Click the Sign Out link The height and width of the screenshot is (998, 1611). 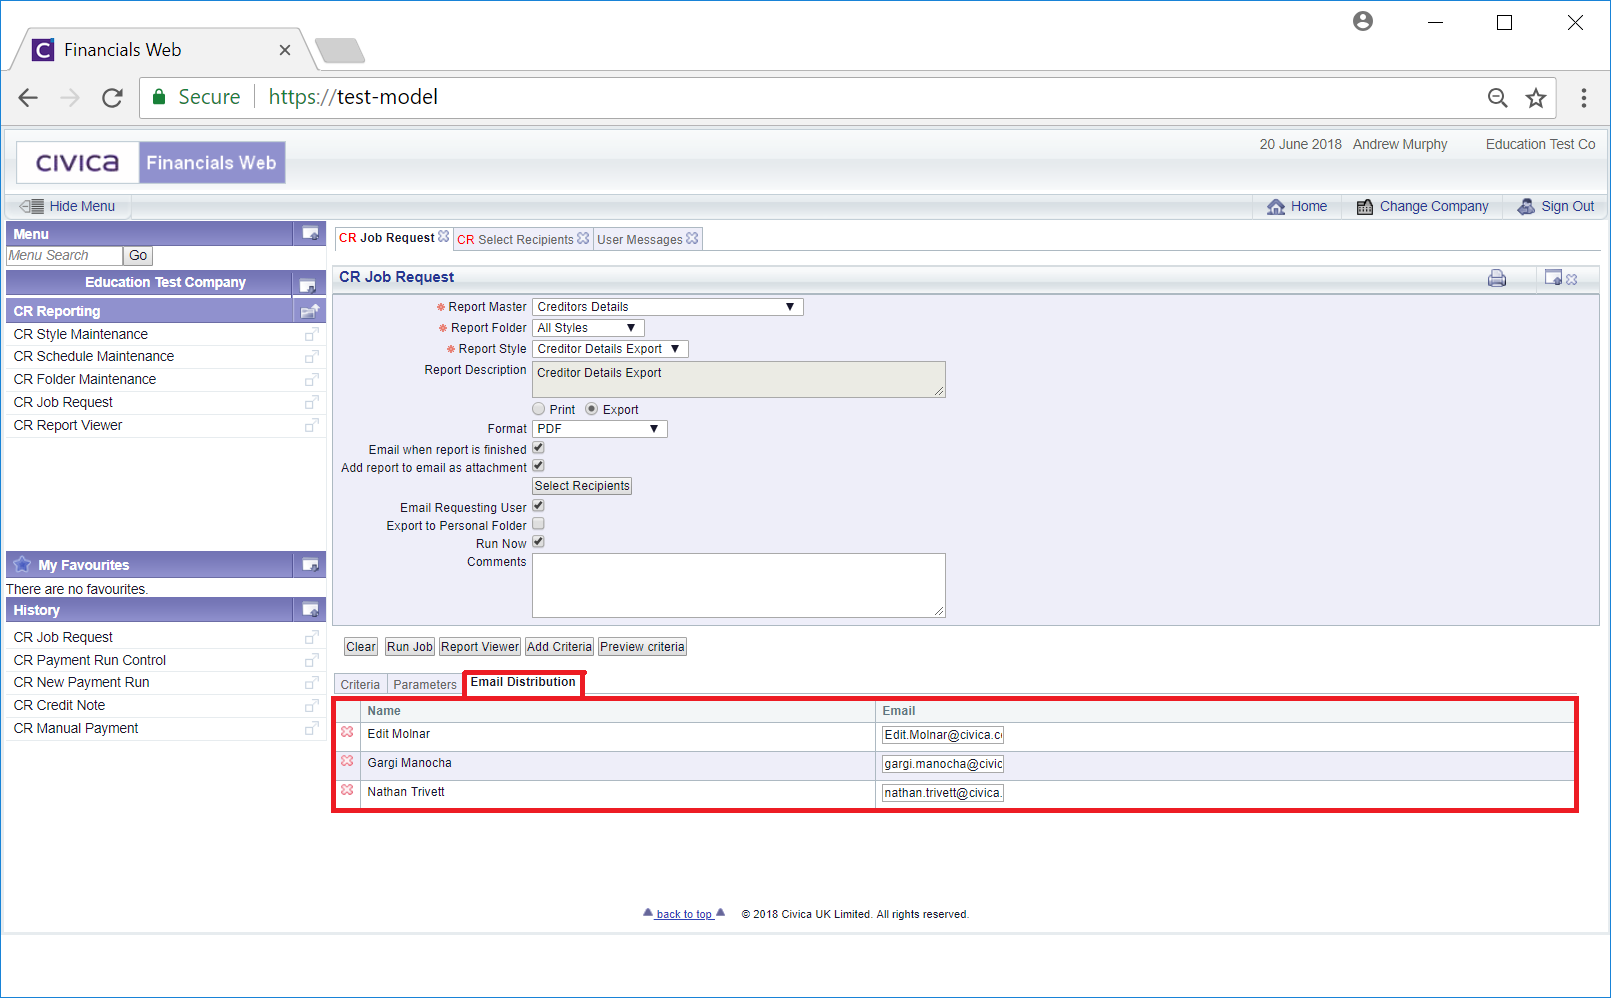pyautogui.click(x=1556, y=207)
